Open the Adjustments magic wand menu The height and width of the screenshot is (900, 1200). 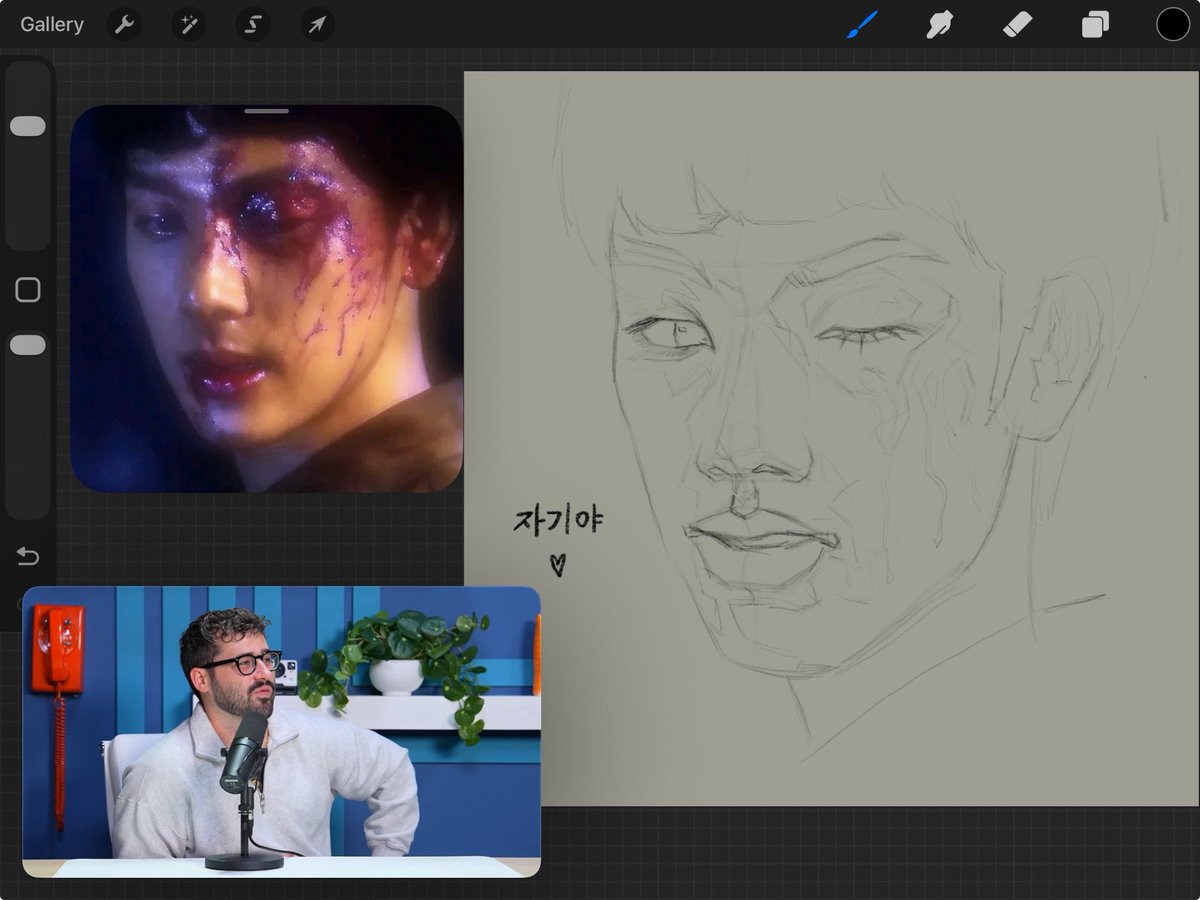pyautogui.click(x=188, y=24)
